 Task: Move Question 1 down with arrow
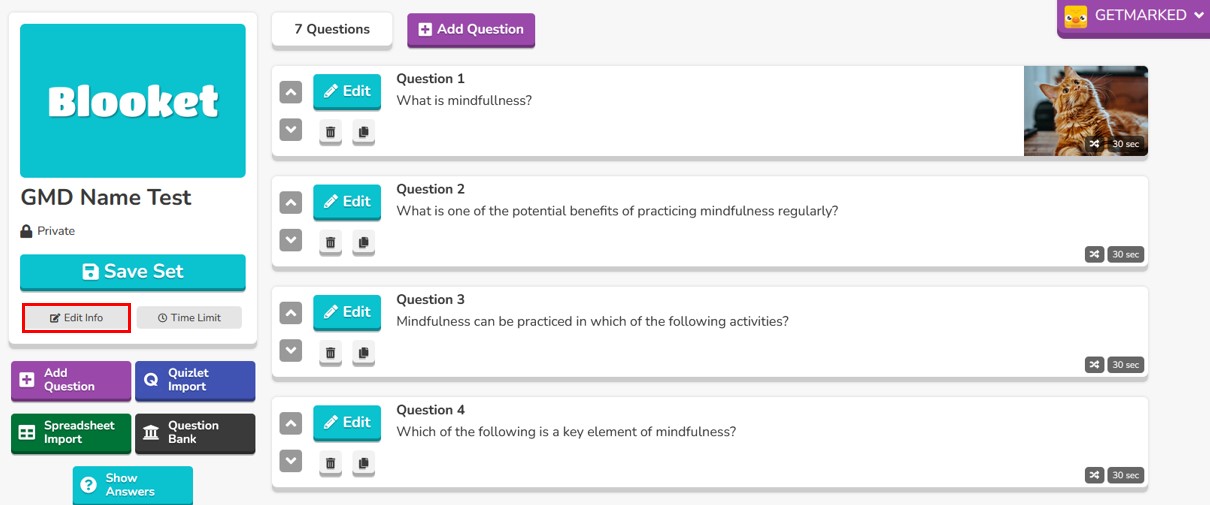pyautogui.click(x=291, y=130)
